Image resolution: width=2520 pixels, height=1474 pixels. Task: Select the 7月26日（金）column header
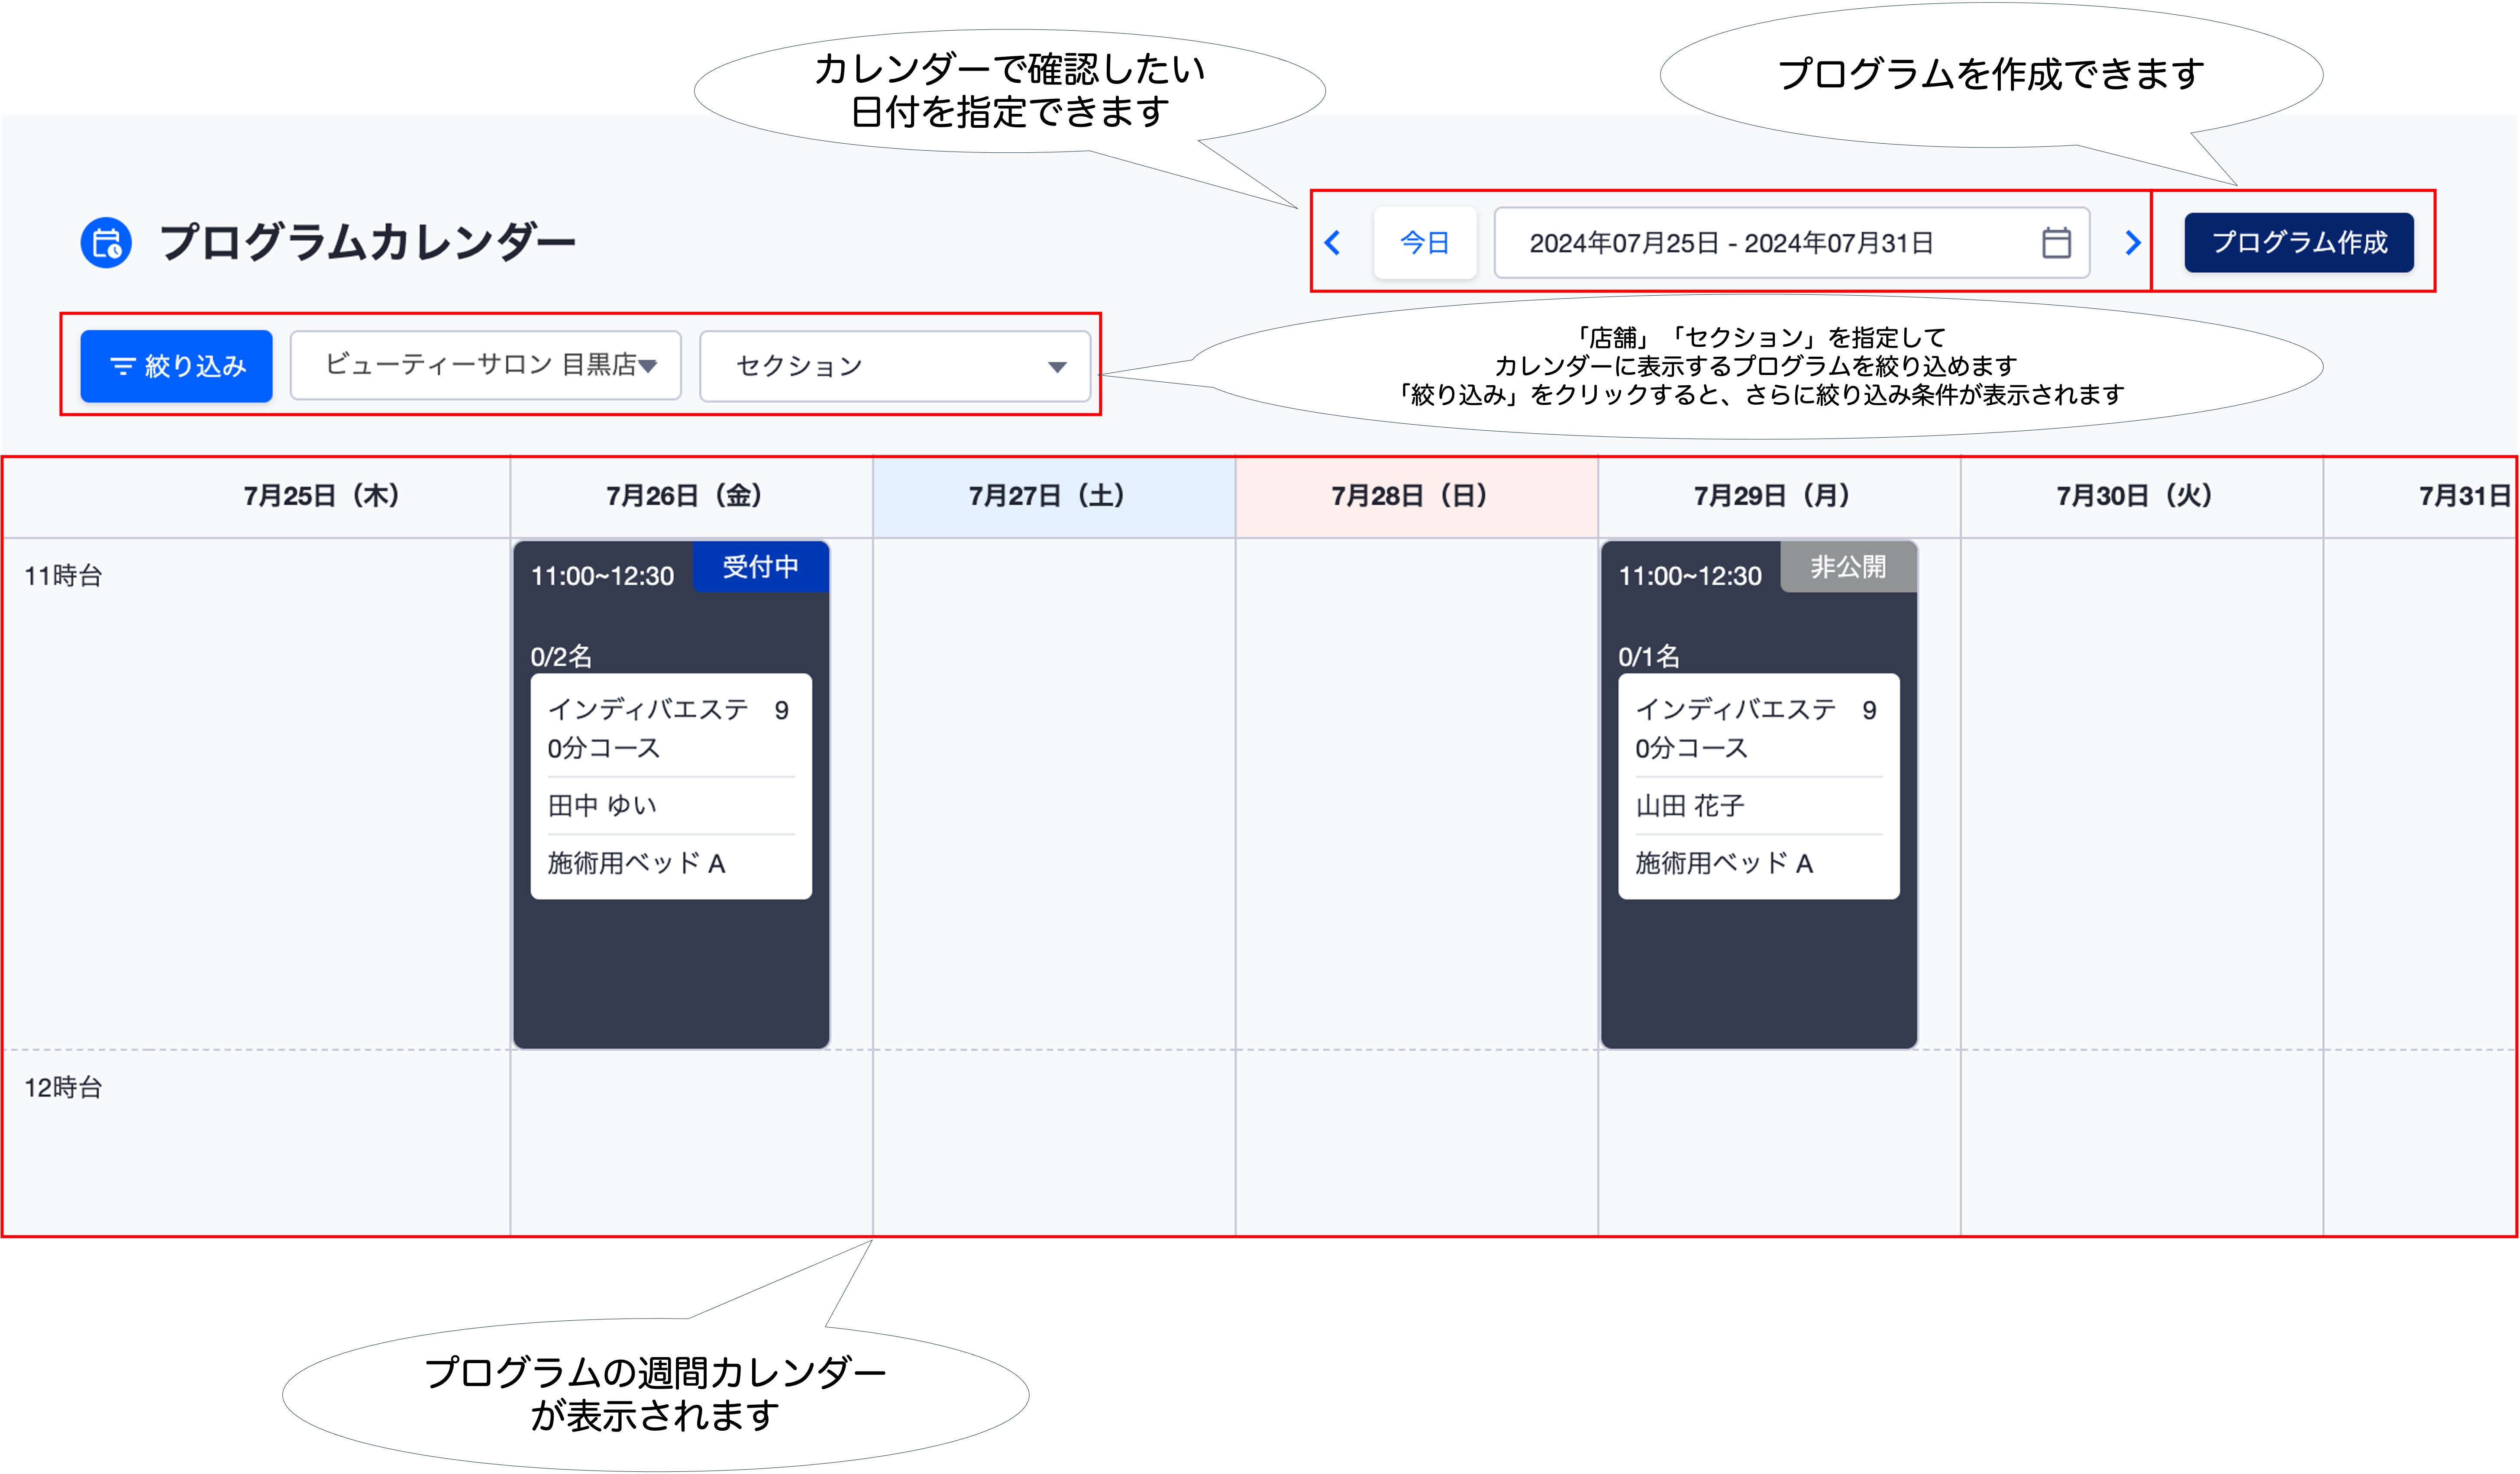click(x=691, y=496)
